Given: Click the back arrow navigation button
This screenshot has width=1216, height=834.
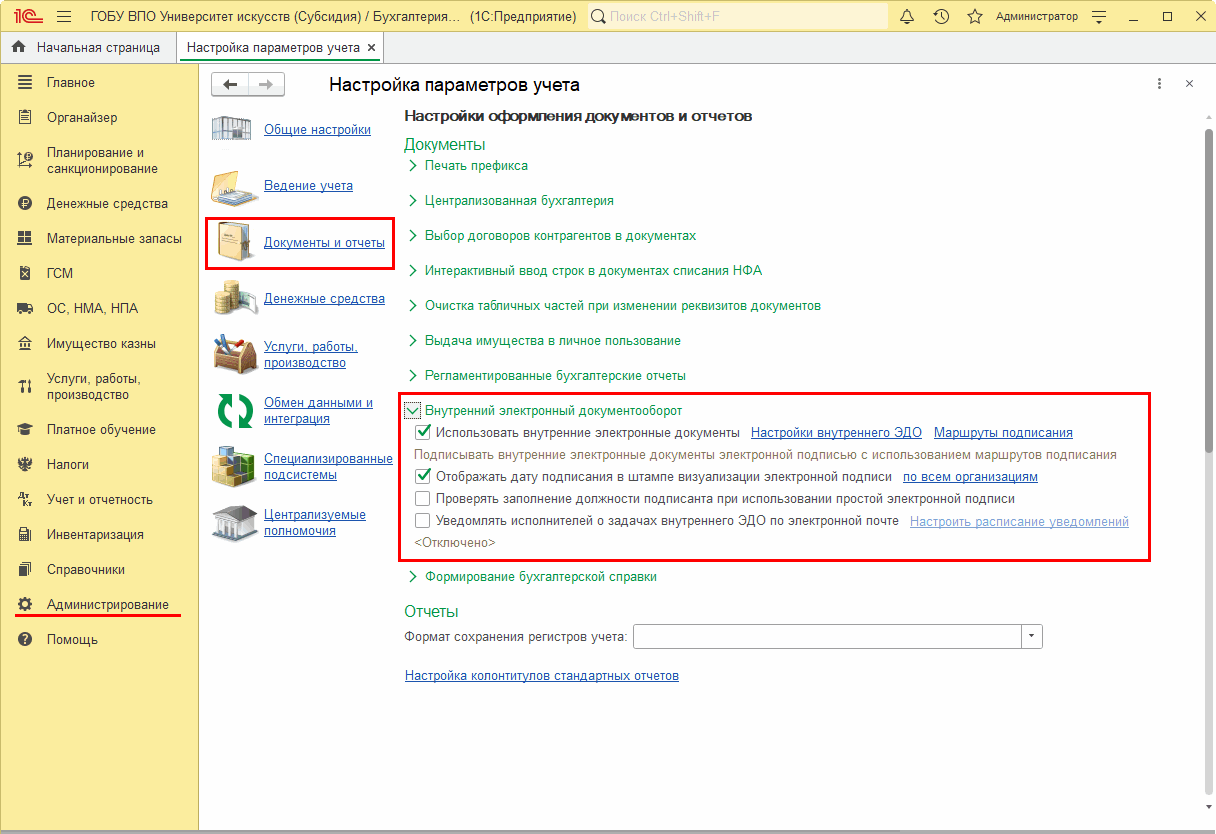Looking at the screenshot, I should [x=230, y=85].
